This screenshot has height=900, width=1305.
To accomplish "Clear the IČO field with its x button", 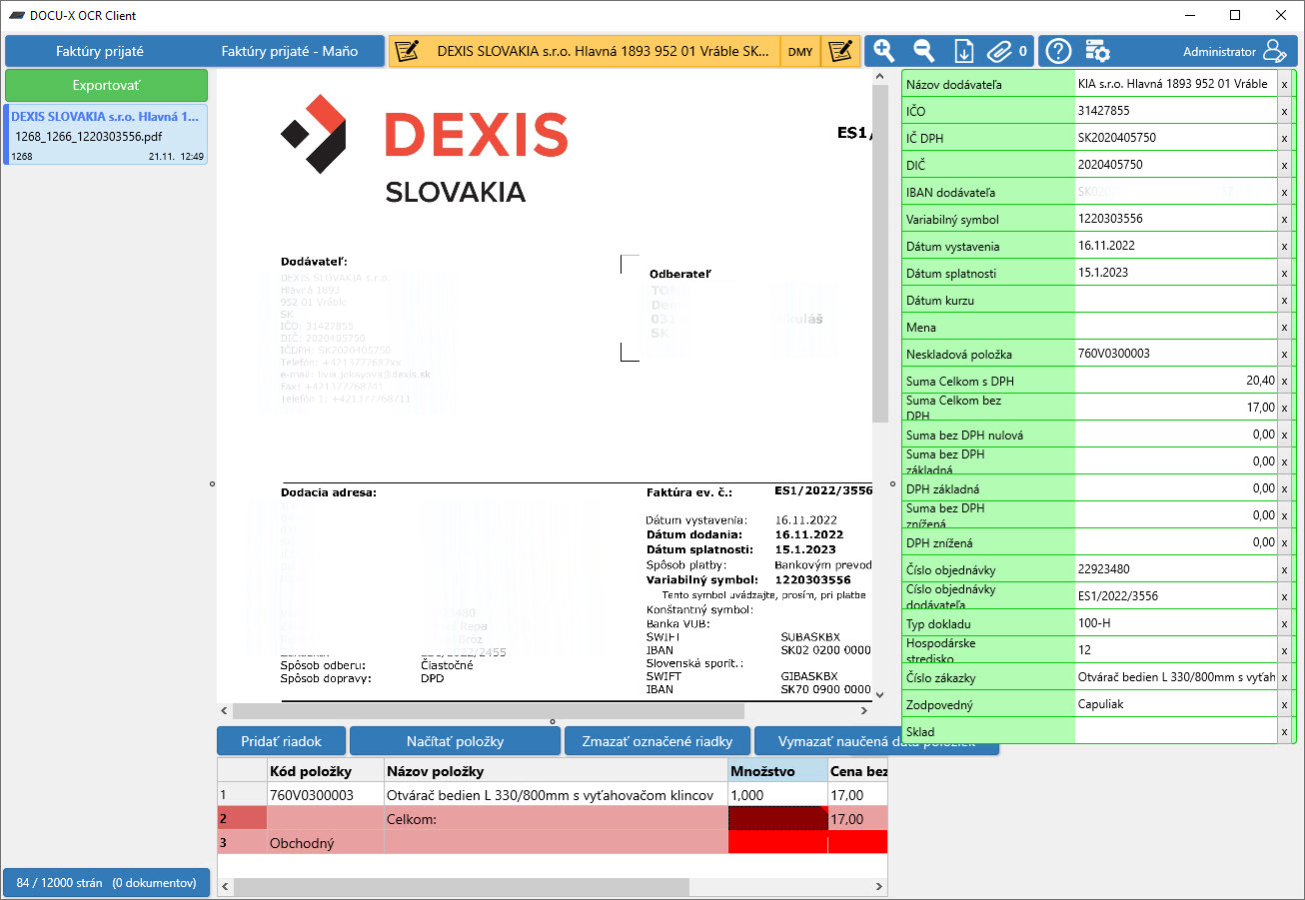I will click(x=1284, y=111).
